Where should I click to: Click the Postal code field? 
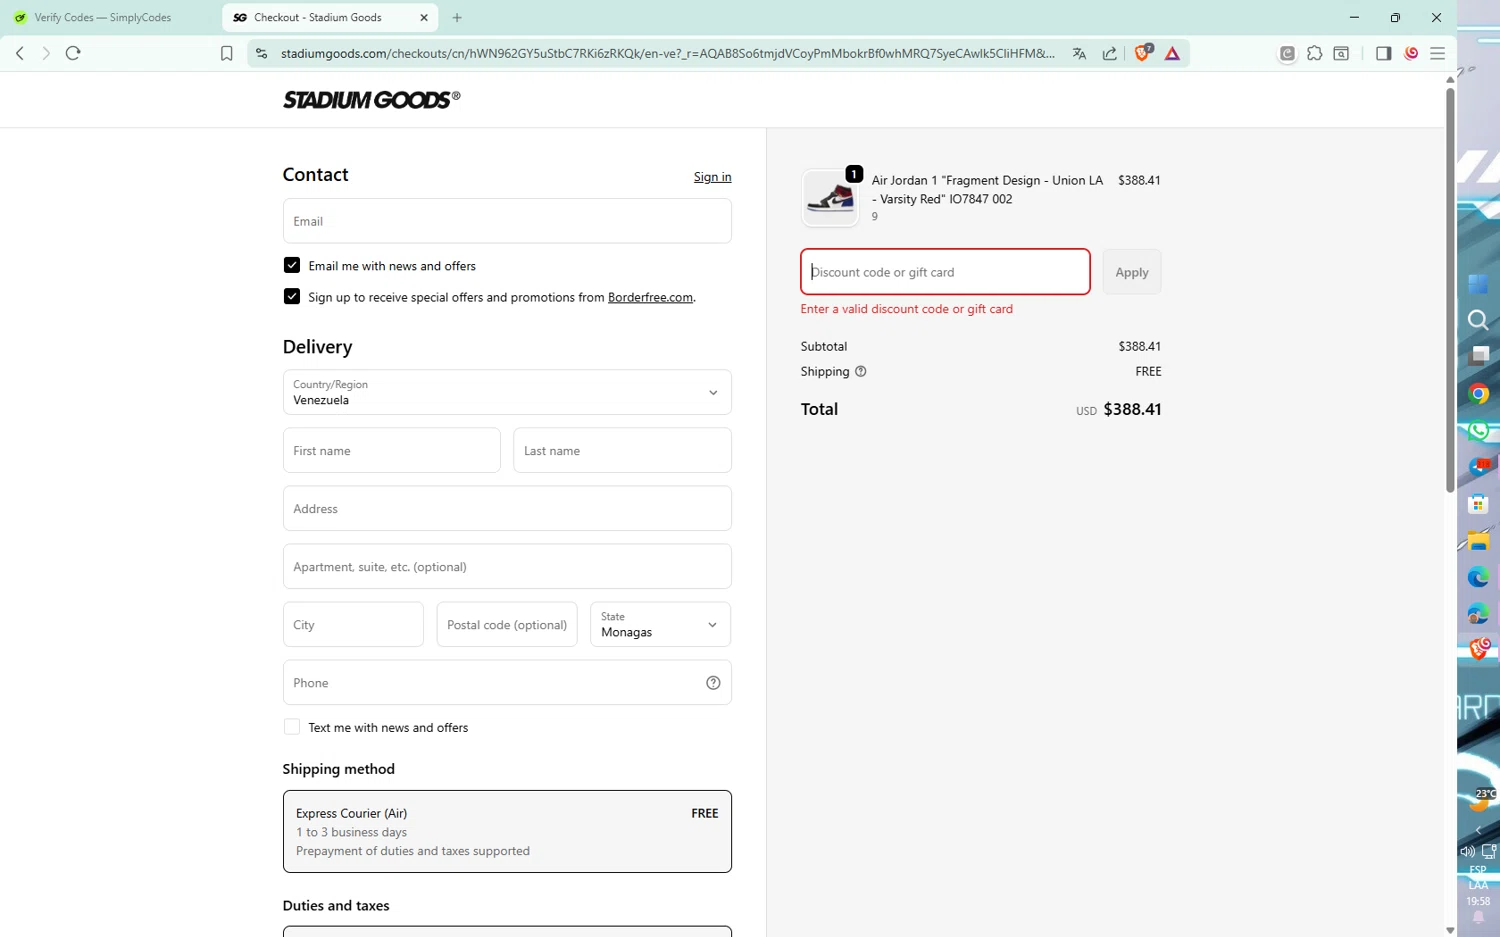[507, 624]
